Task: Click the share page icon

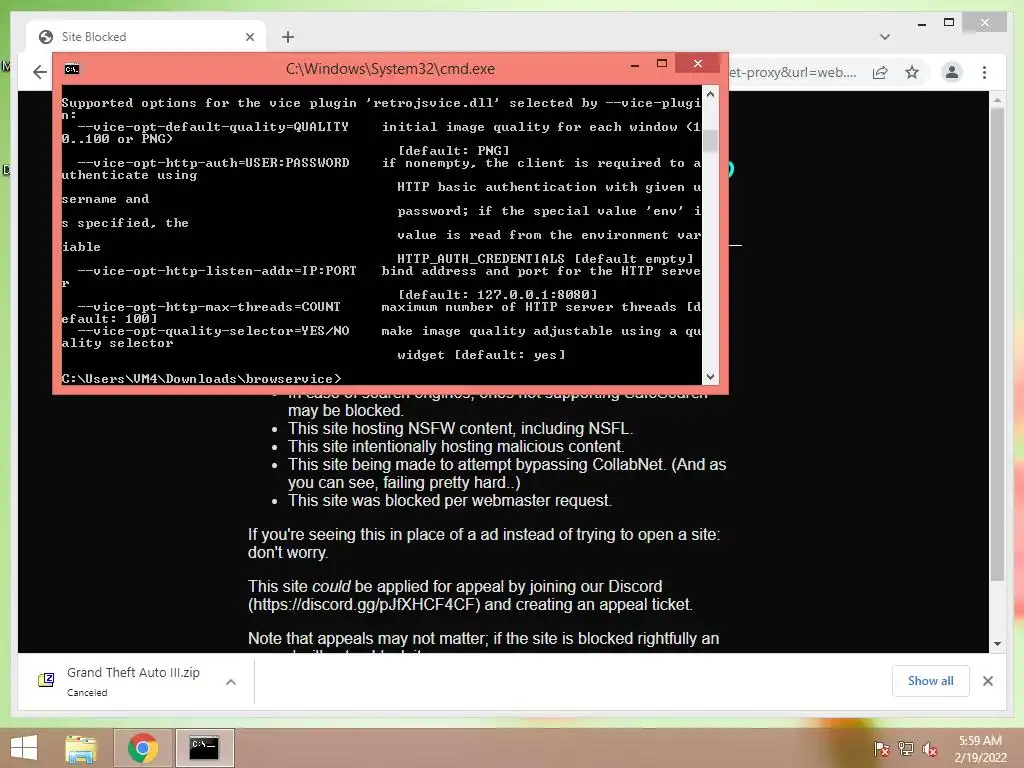Action: (880, 72)
